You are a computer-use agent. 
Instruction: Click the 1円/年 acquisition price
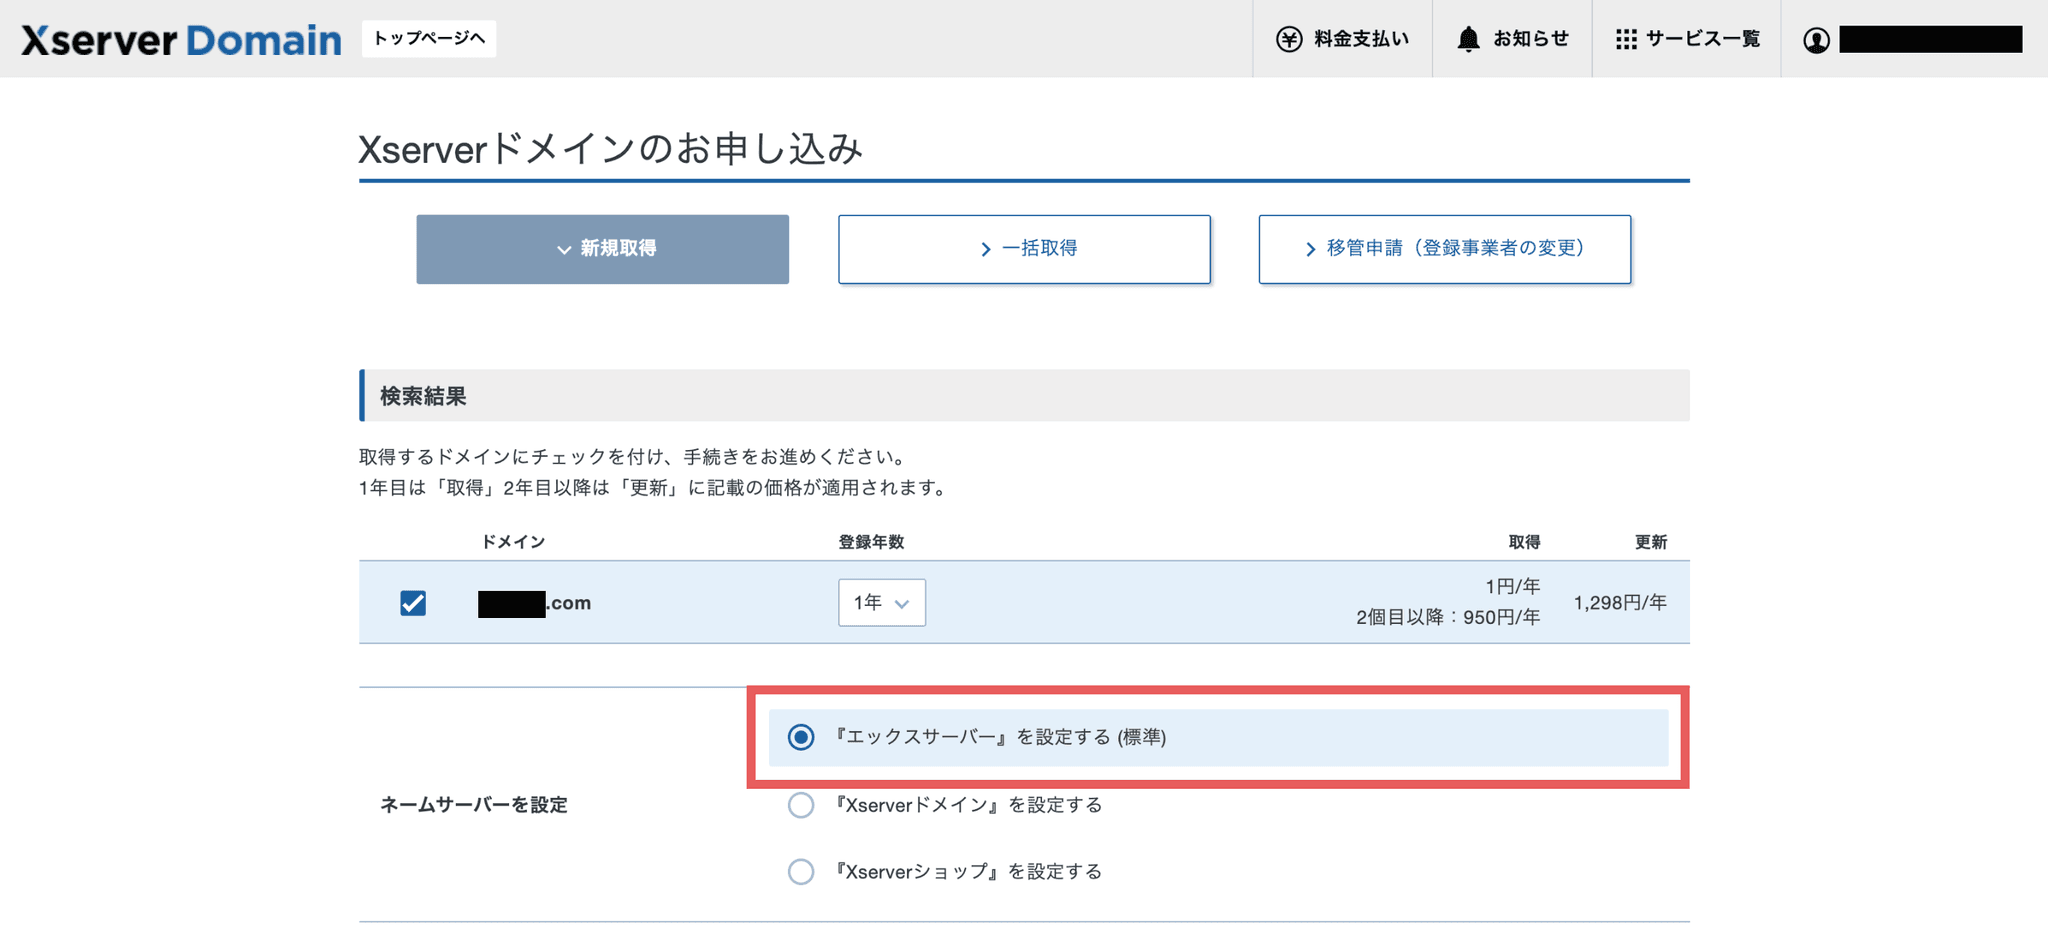1513,587
